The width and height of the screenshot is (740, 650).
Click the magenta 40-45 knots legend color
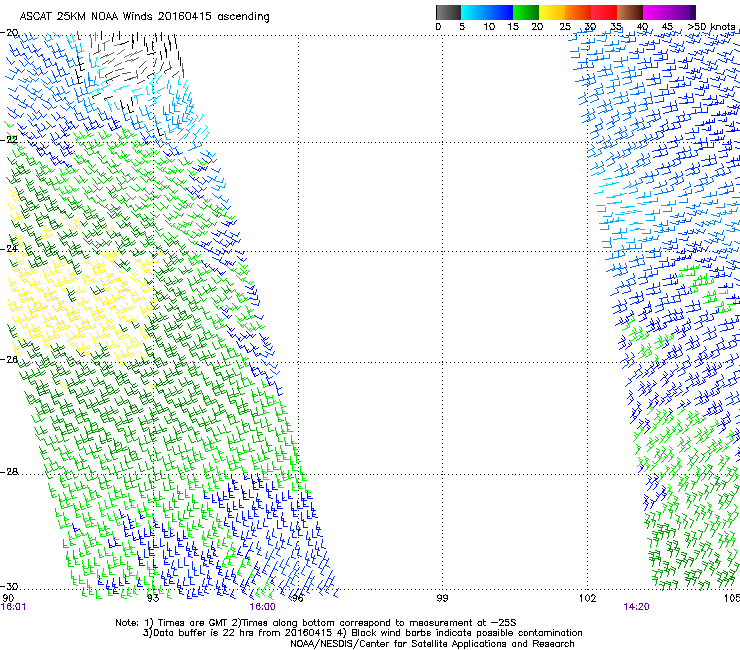[656, 12]
